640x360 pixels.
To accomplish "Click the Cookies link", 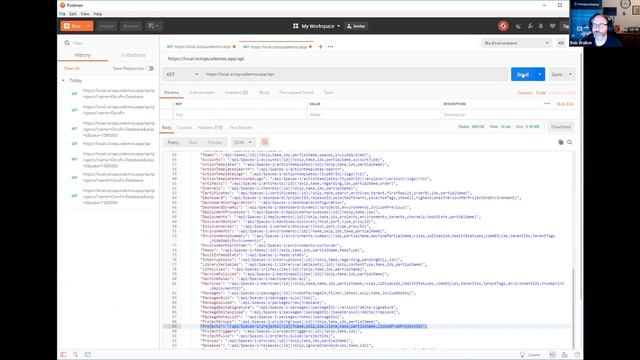I will point(524,93).
